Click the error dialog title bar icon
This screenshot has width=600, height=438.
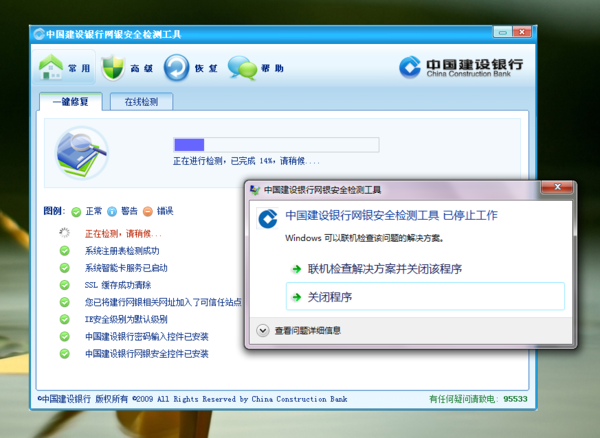tap(255, 190)
